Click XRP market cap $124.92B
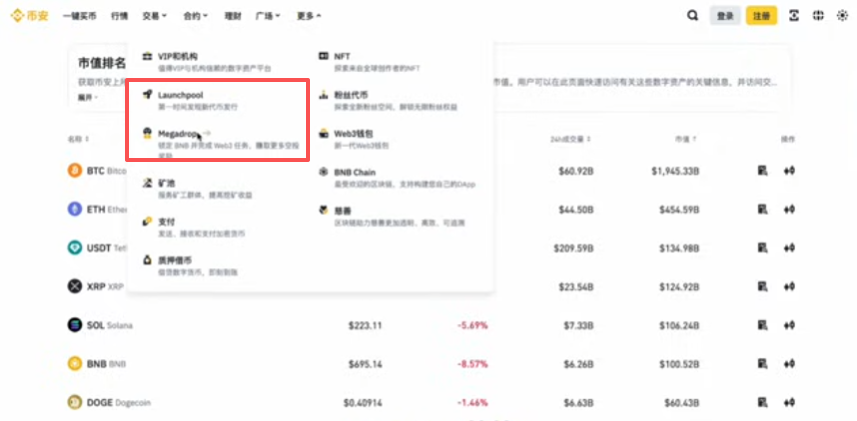 click(679, 286)
